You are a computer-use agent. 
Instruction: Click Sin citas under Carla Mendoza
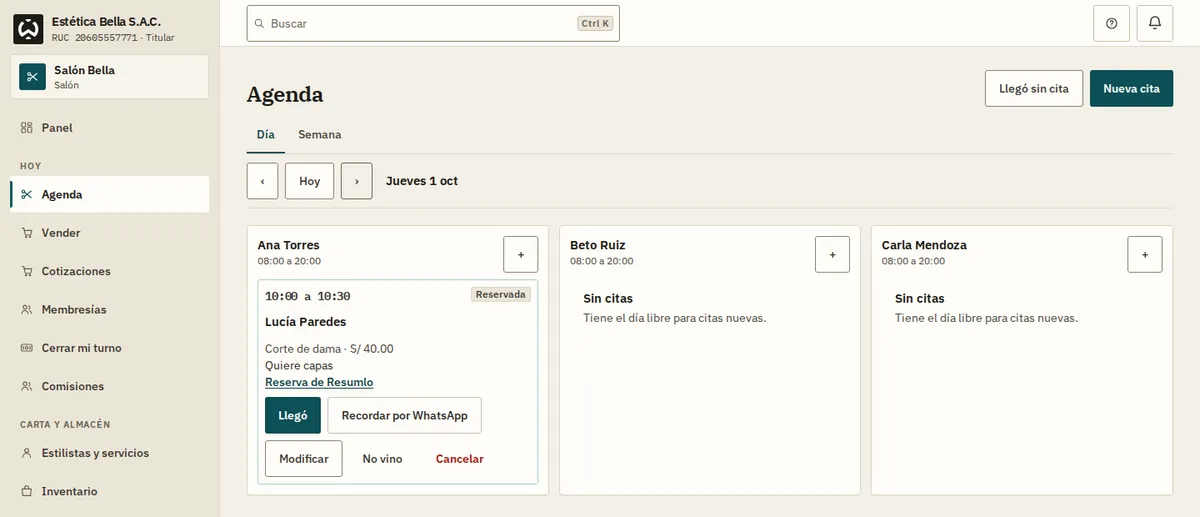pyautogui.click(x=920, y=298)
